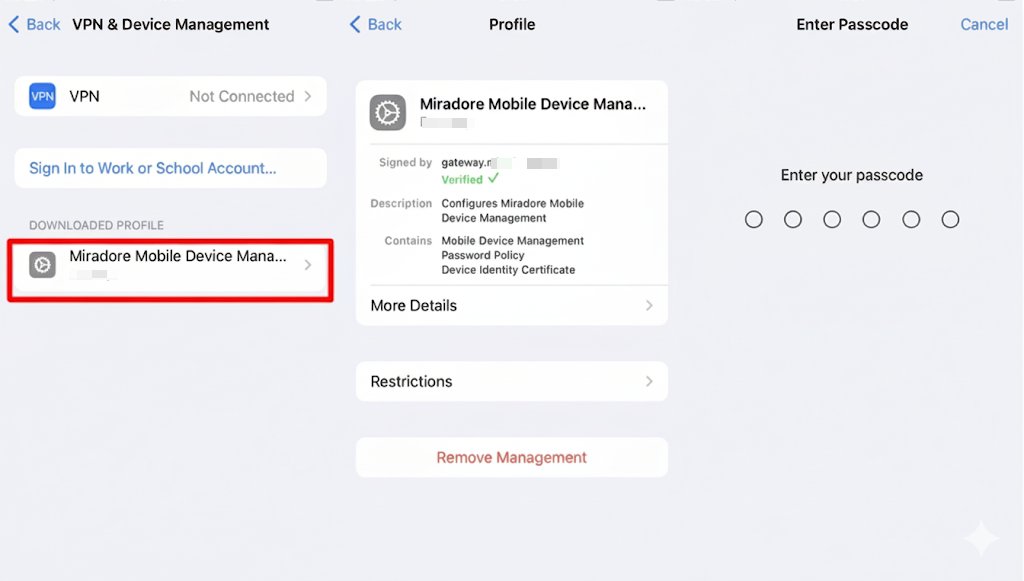Open the VPN settings row
The image size is (1024, 581).
tap(170, 96)
